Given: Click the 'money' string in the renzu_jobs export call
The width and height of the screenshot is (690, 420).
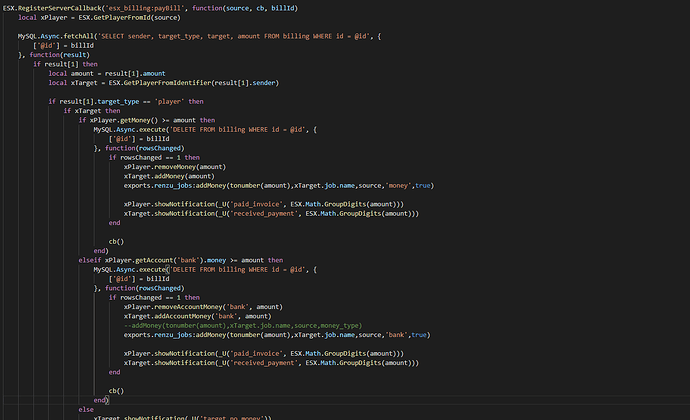Looking at the screenshot, I should (x=398, y=186).
